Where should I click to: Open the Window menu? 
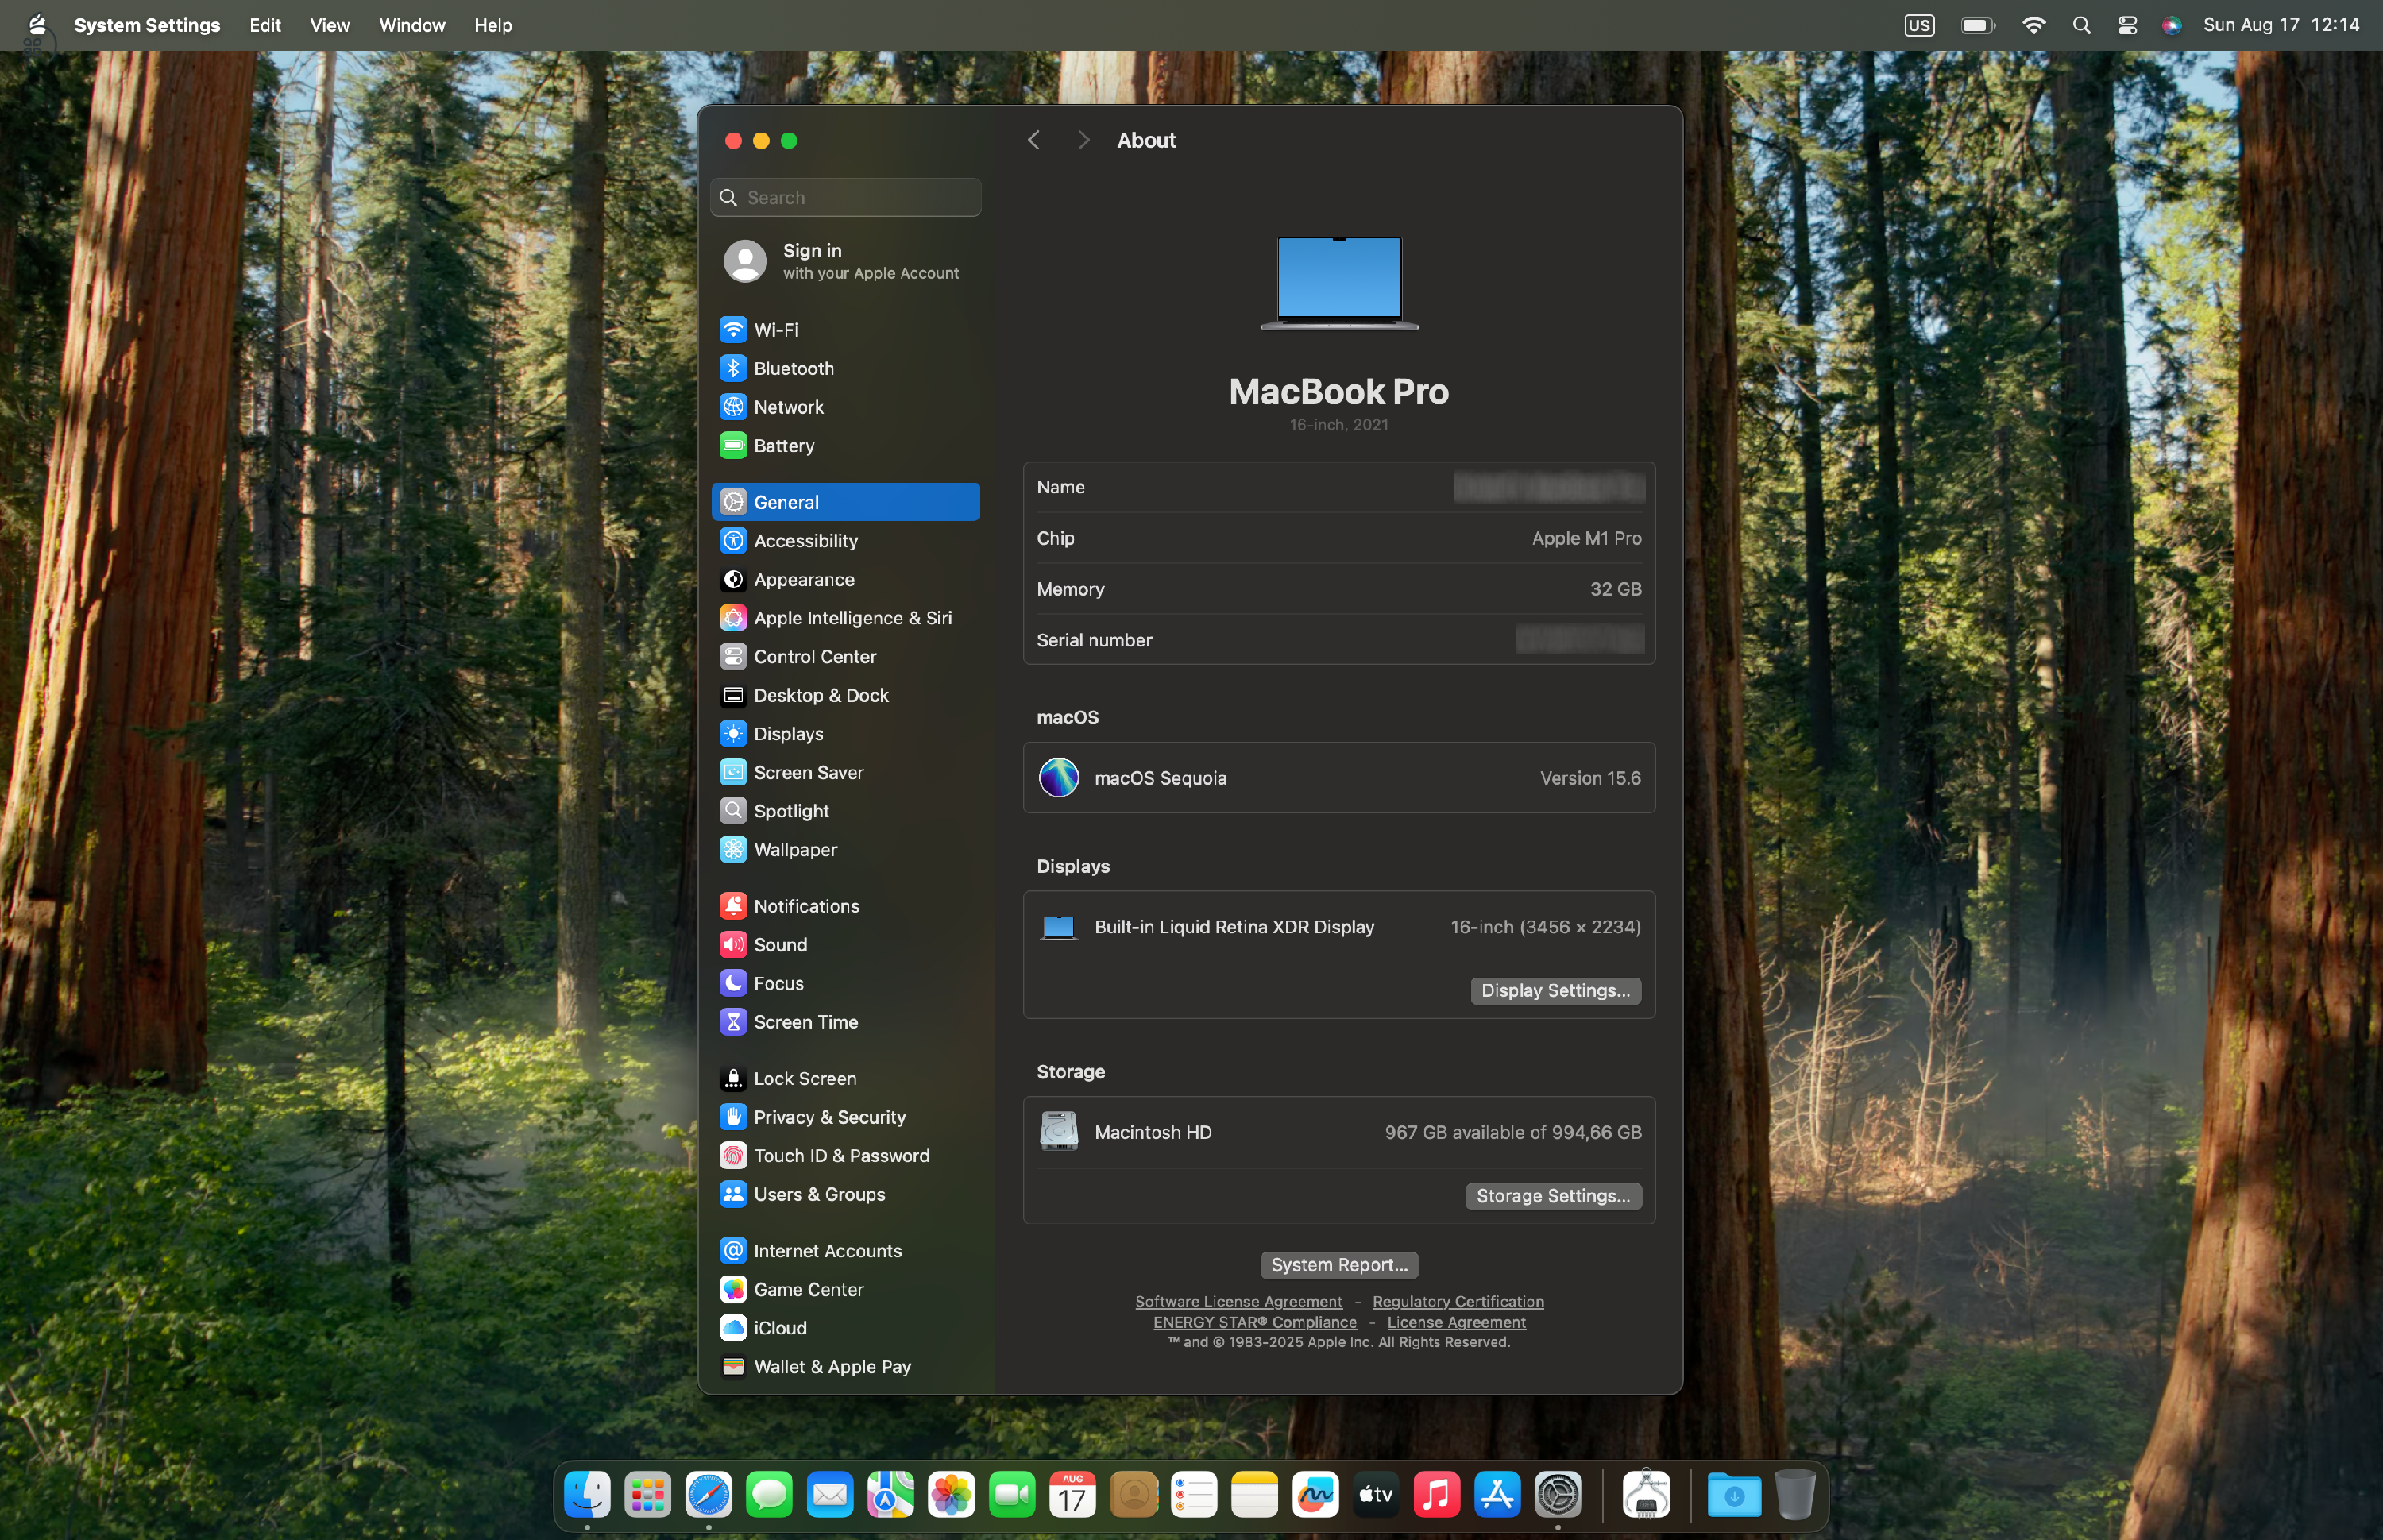point(412,25)
